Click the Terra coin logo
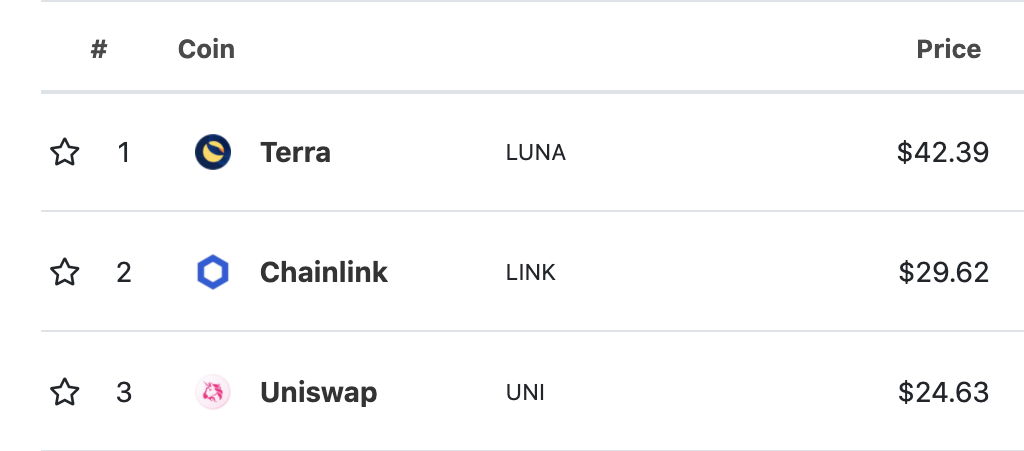 pos(213,152)
